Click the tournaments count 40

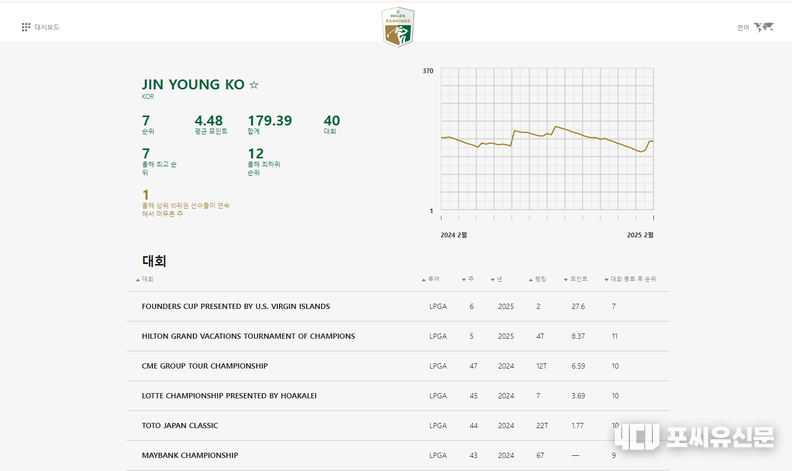point(332,121)
